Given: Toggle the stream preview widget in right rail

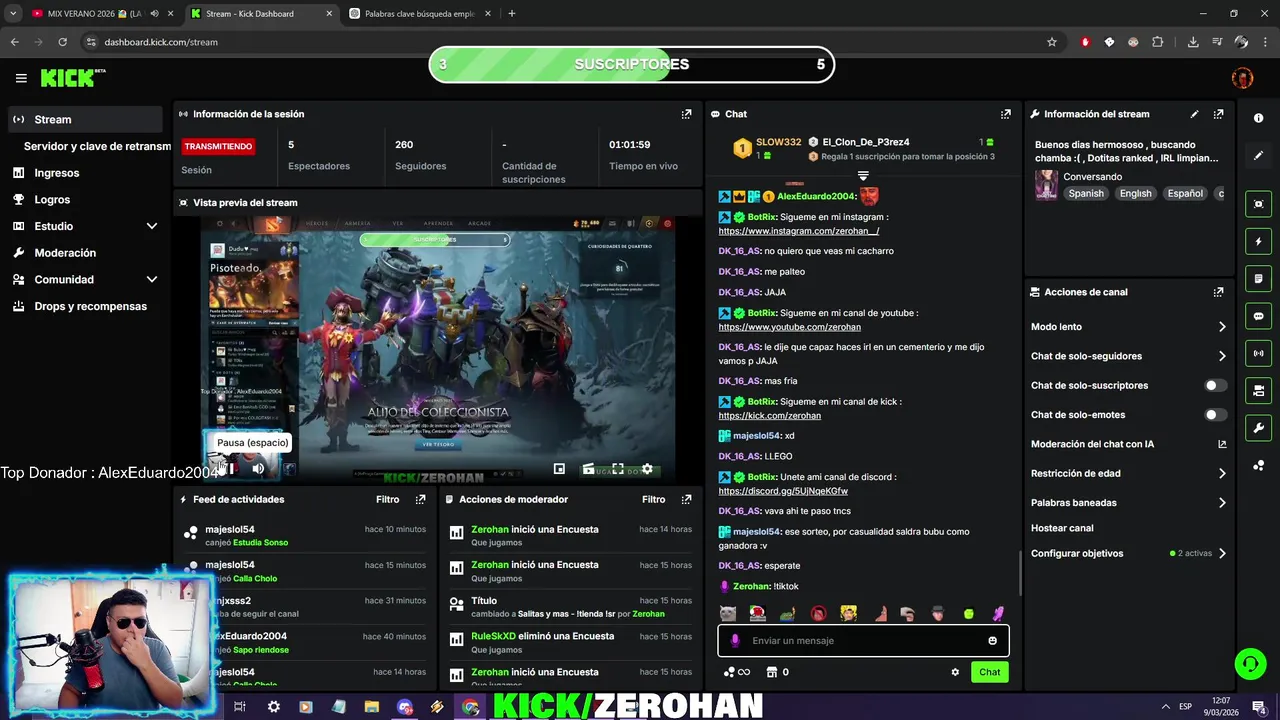Looking at the screenshot, I should pos(1258,204).
